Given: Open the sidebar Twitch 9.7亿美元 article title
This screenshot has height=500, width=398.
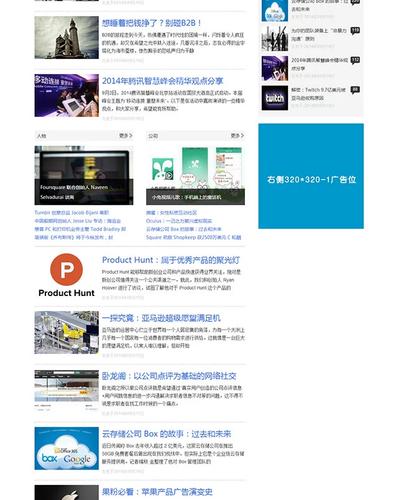Looking at the screenshot, I should pos(319,94).
